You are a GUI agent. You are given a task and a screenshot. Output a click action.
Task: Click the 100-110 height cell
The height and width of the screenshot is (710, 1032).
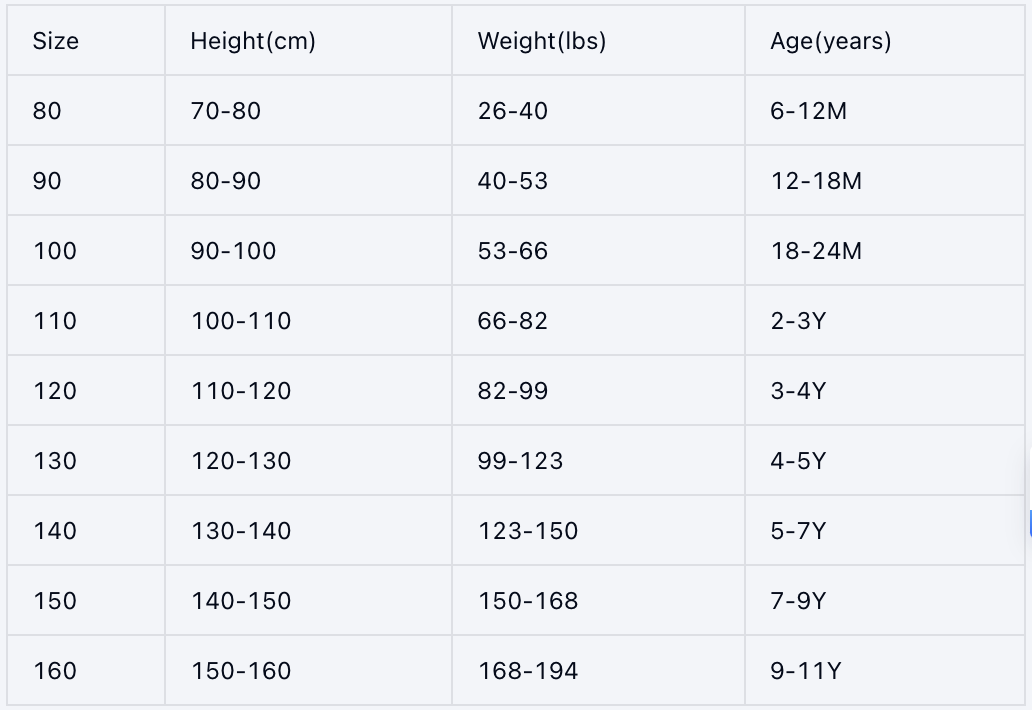coord(241,321)
